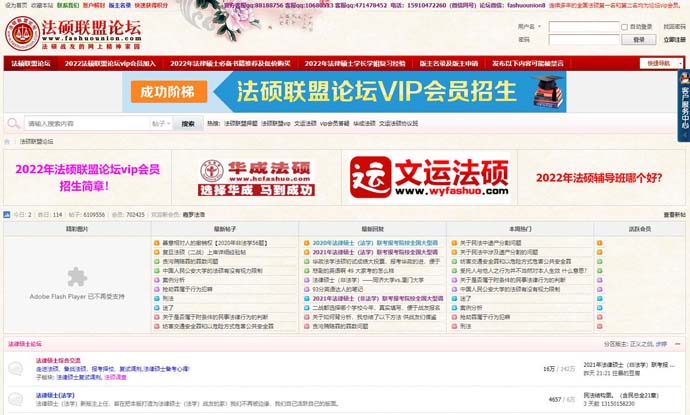
Task: Click the 登录 button
Action: [x=639, y=40]
